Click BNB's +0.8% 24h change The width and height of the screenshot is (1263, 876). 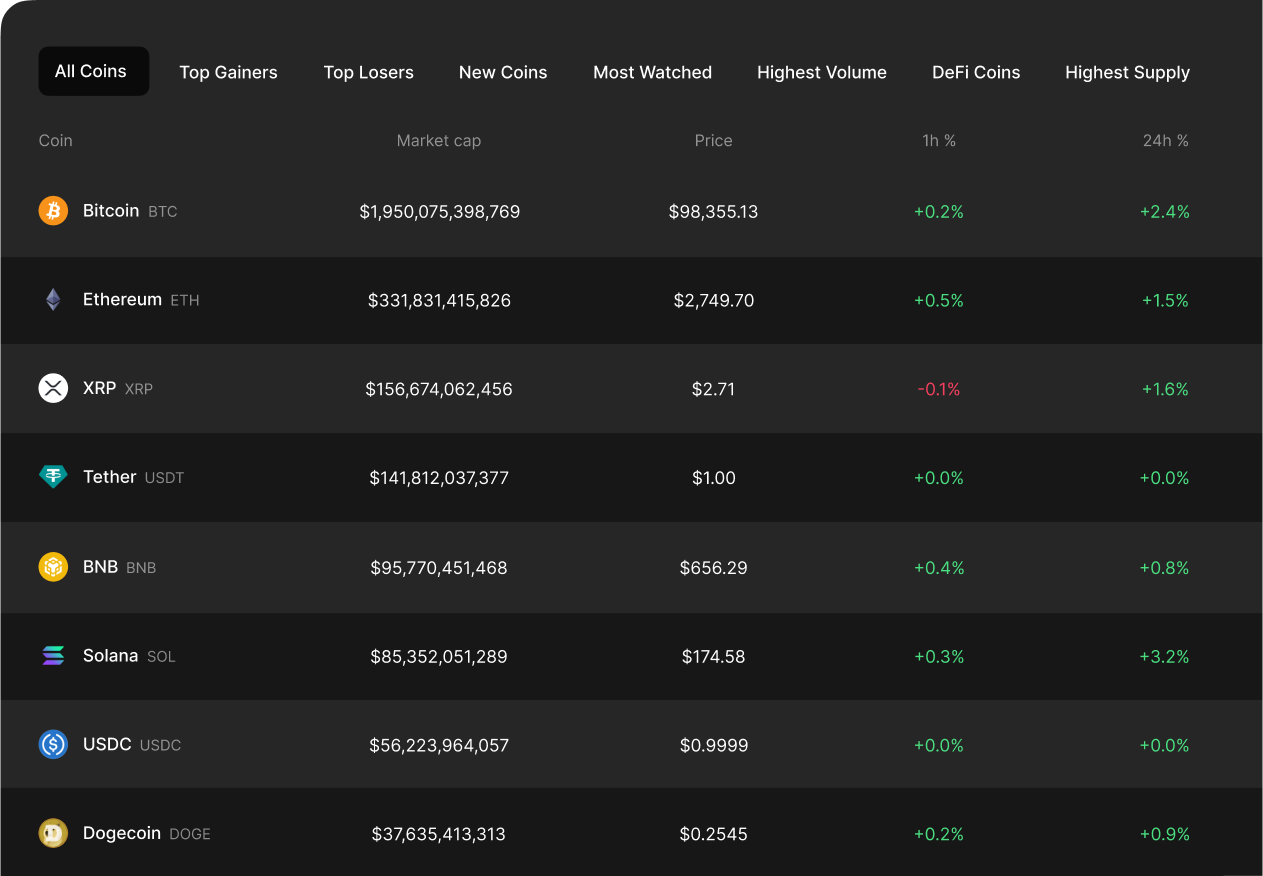(x=1165, y=568)
